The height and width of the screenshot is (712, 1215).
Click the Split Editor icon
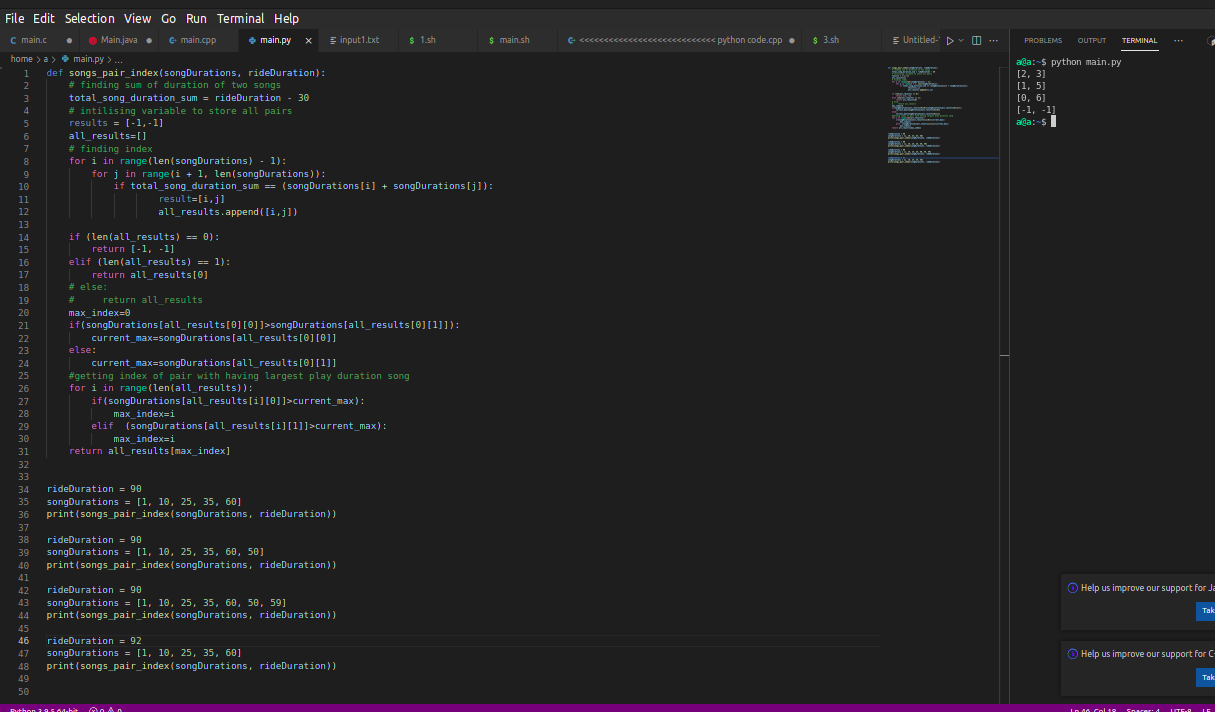click(x=977, y=40)
